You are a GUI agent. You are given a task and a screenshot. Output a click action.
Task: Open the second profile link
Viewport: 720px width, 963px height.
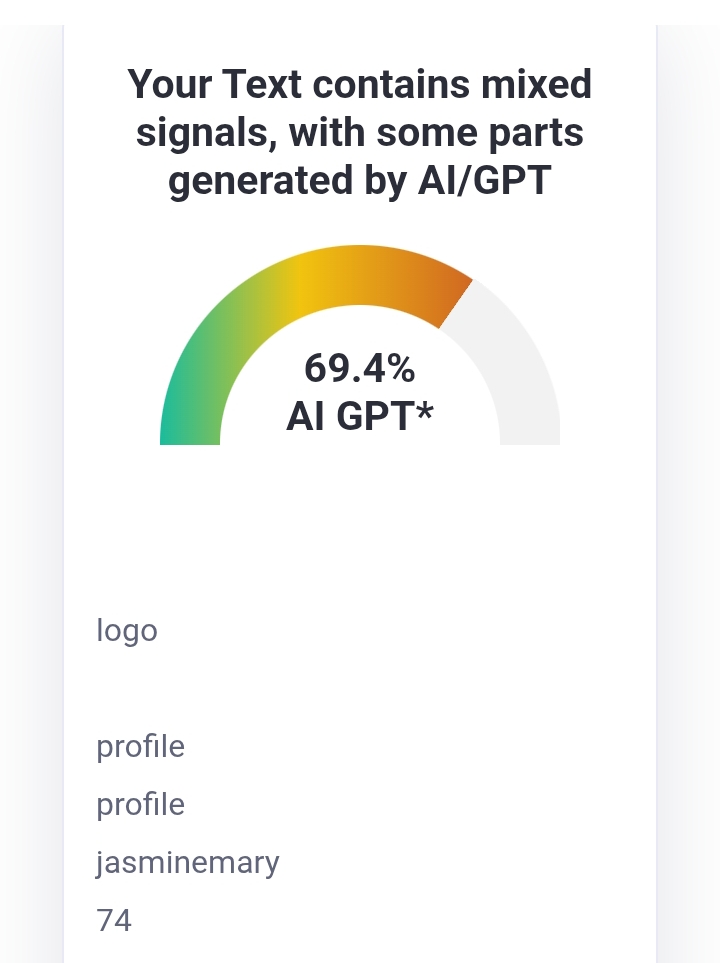(x=141, y=805)
